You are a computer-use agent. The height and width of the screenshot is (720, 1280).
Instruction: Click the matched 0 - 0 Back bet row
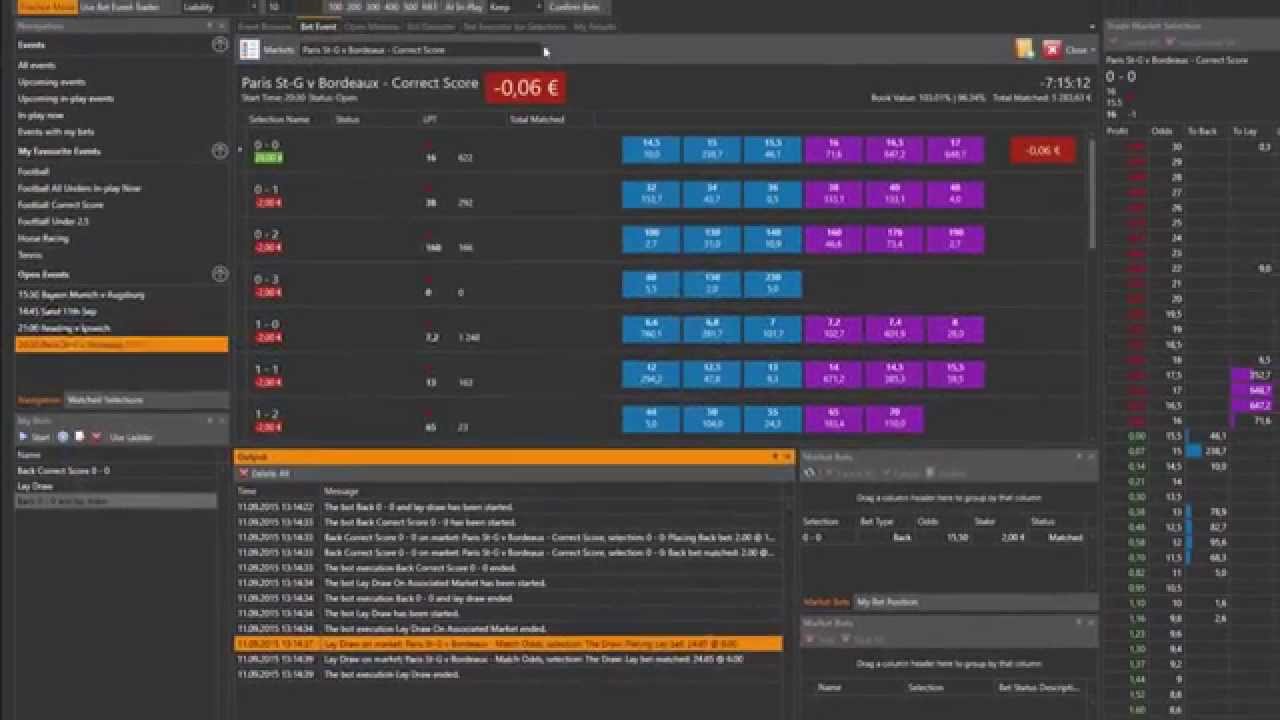(x=944, y=537)
